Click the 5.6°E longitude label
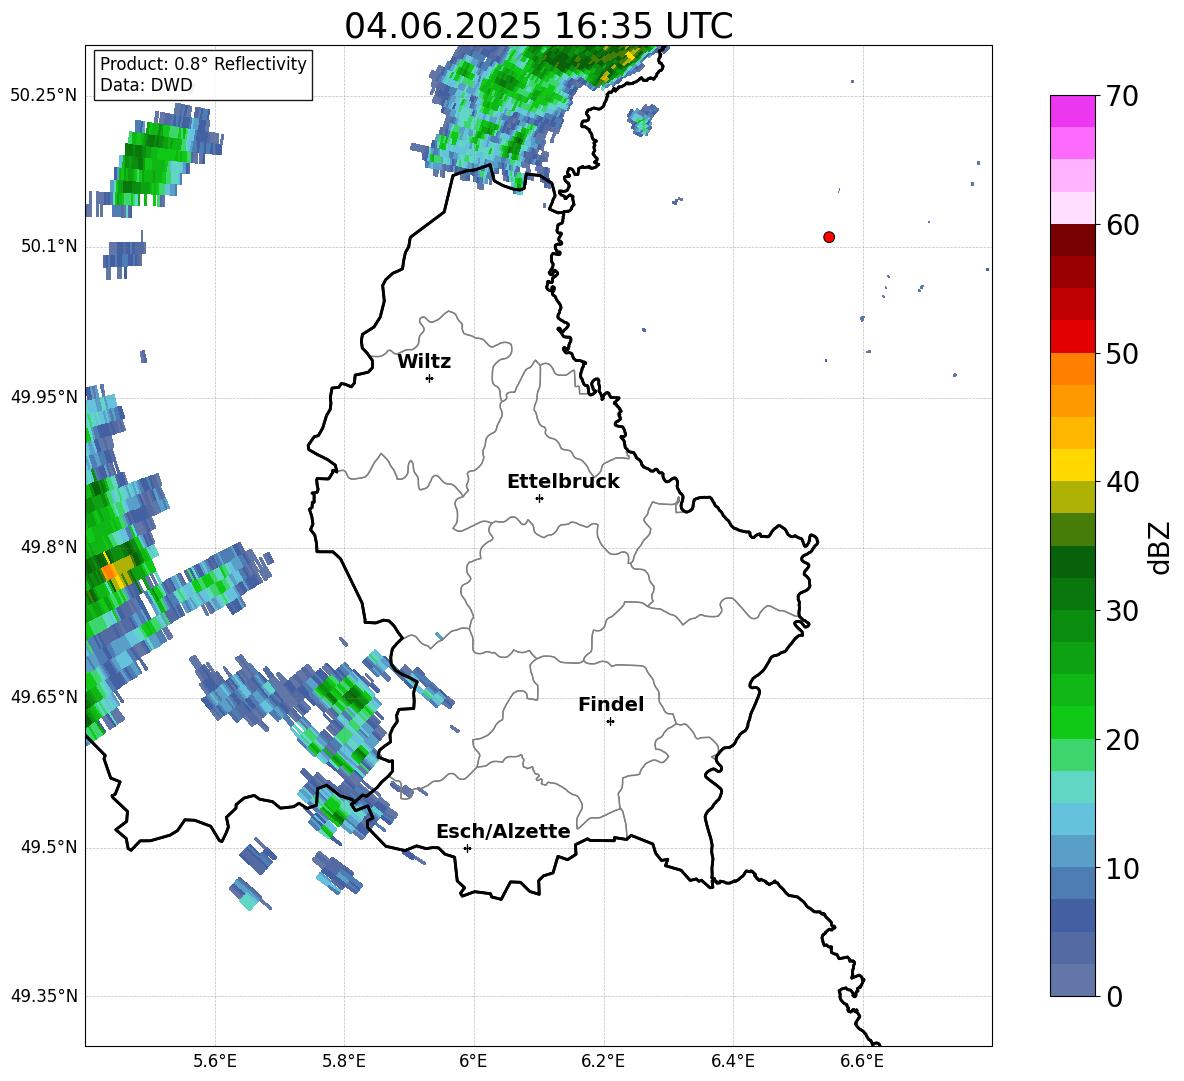The width and height of the screenshot is (1184, 1081). pyautogui.click(x=214, y=1061)
